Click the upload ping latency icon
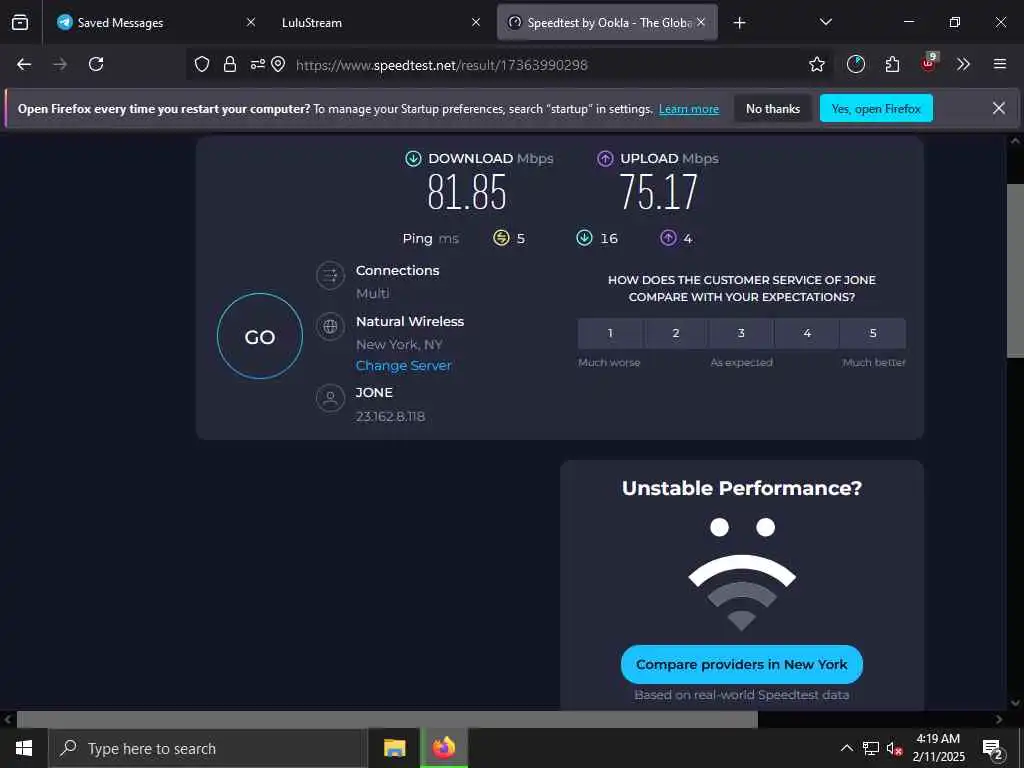 tap(668, 238)
